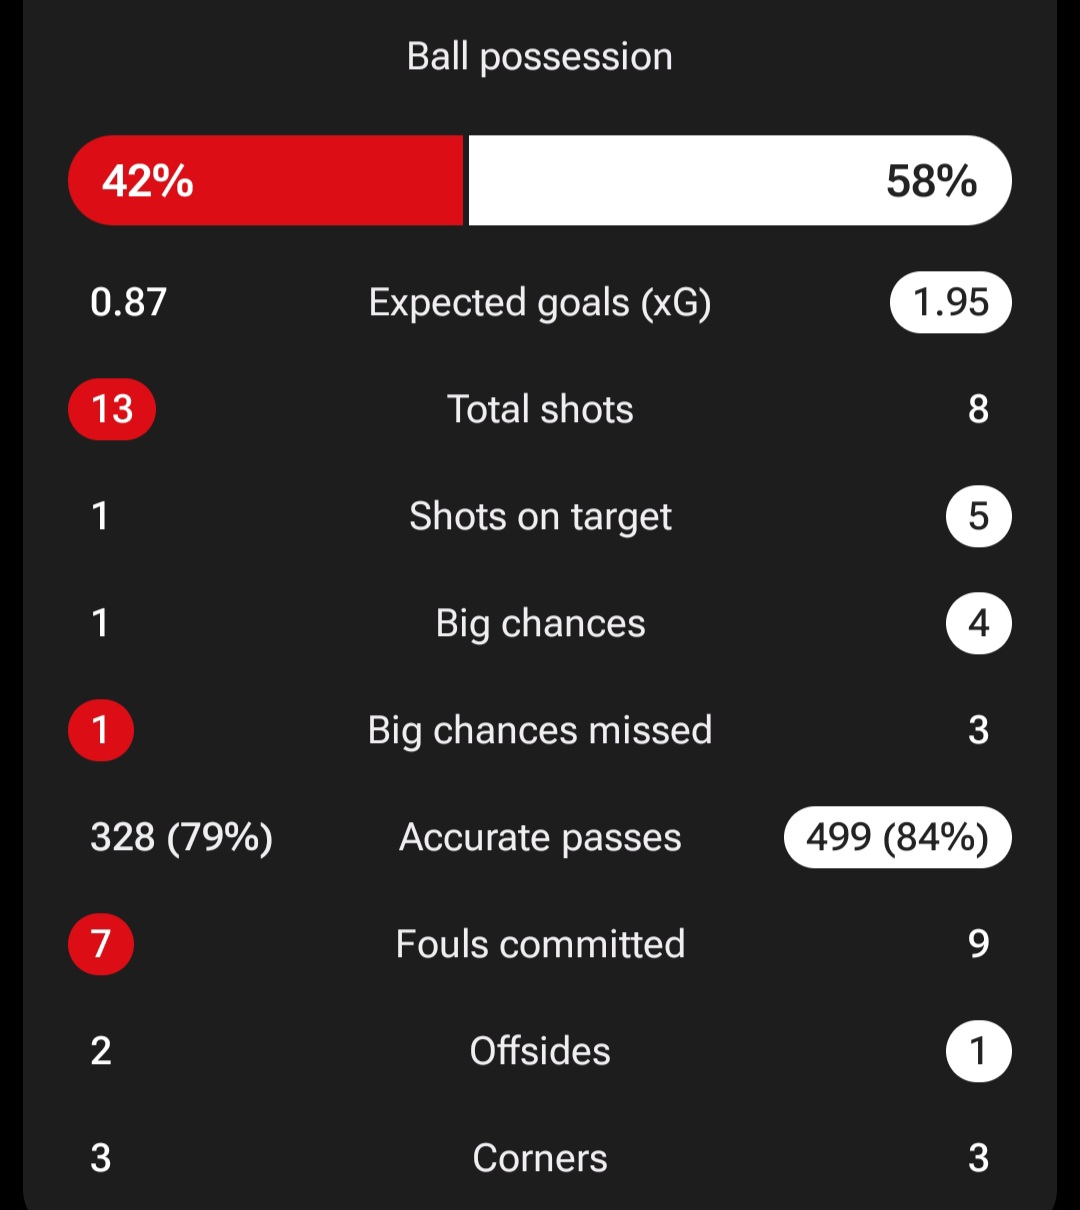Select the Expected goals (xG) label
Viewport: 1080px width, 1210px height.
pos(540,302)
